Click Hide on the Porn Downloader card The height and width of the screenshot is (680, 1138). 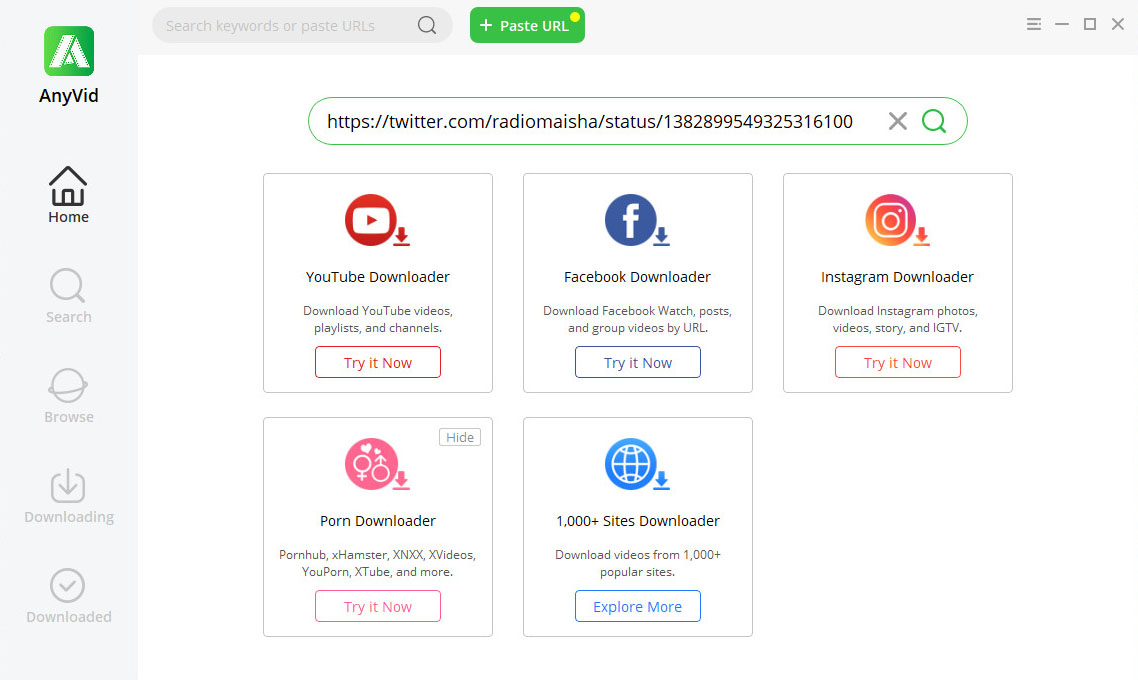click(459, 437)
